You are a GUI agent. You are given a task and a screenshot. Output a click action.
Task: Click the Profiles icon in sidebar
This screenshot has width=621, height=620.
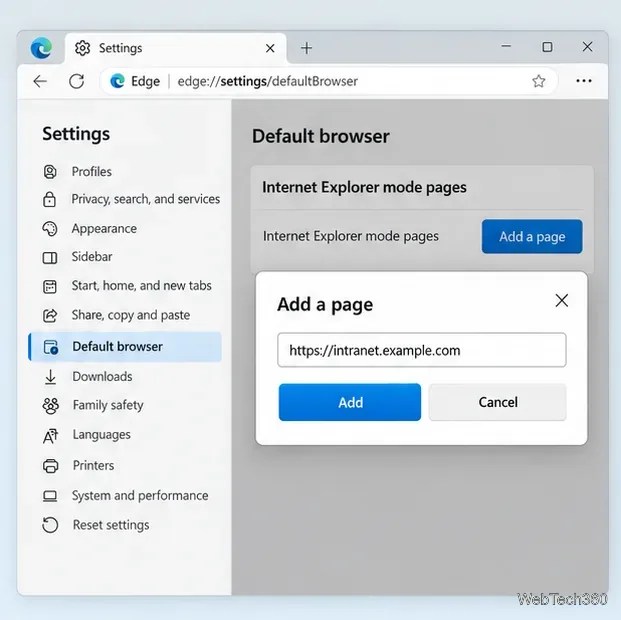click(x=50, y=172)
